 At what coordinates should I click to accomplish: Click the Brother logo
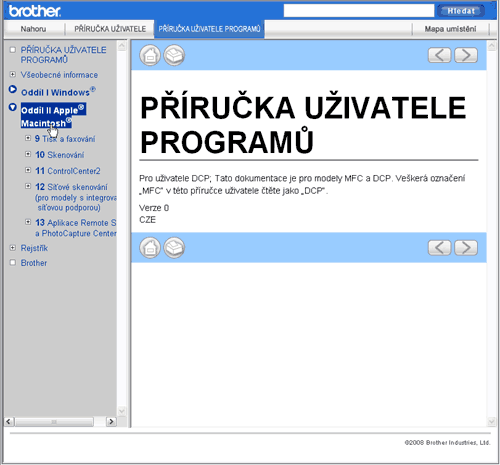click(x=35, y=11)
